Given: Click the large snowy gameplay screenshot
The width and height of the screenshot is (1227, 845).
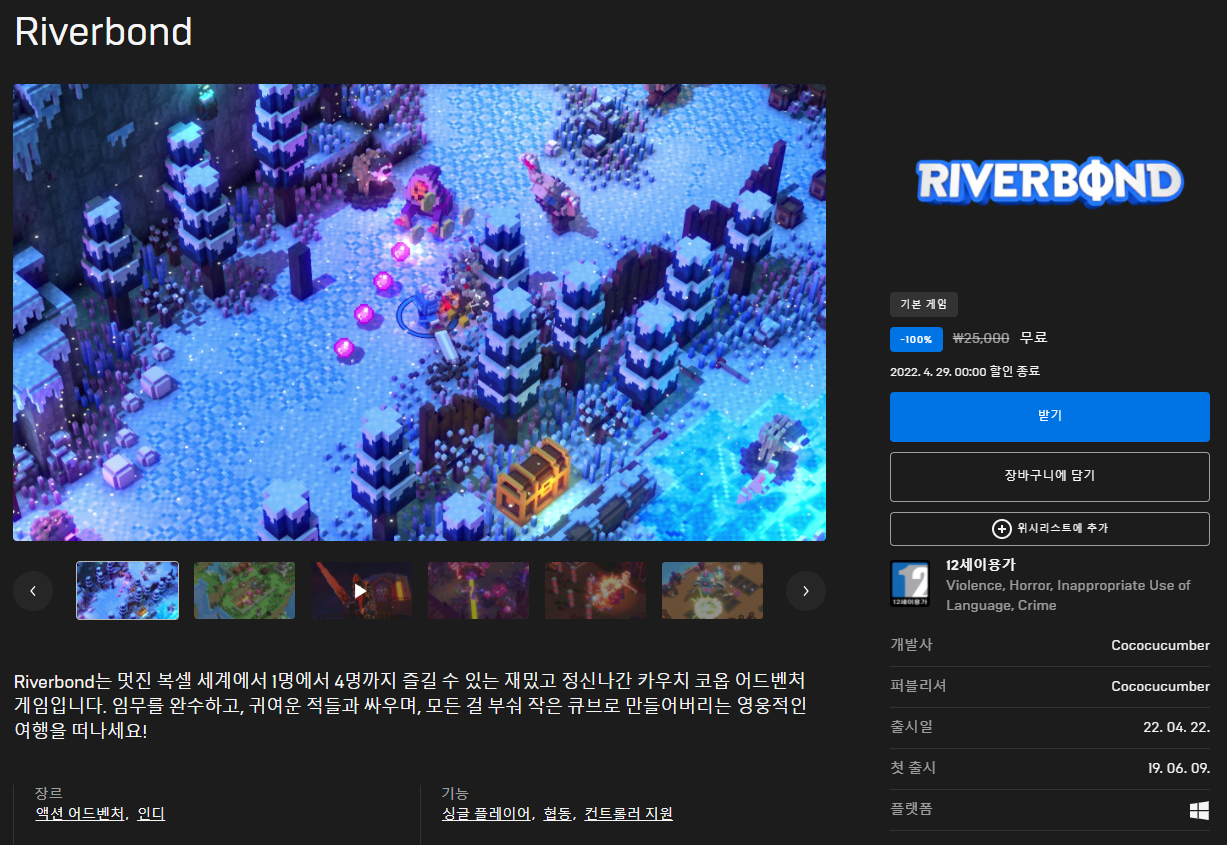Looking at the screenshot, I should tap(419, 312).
